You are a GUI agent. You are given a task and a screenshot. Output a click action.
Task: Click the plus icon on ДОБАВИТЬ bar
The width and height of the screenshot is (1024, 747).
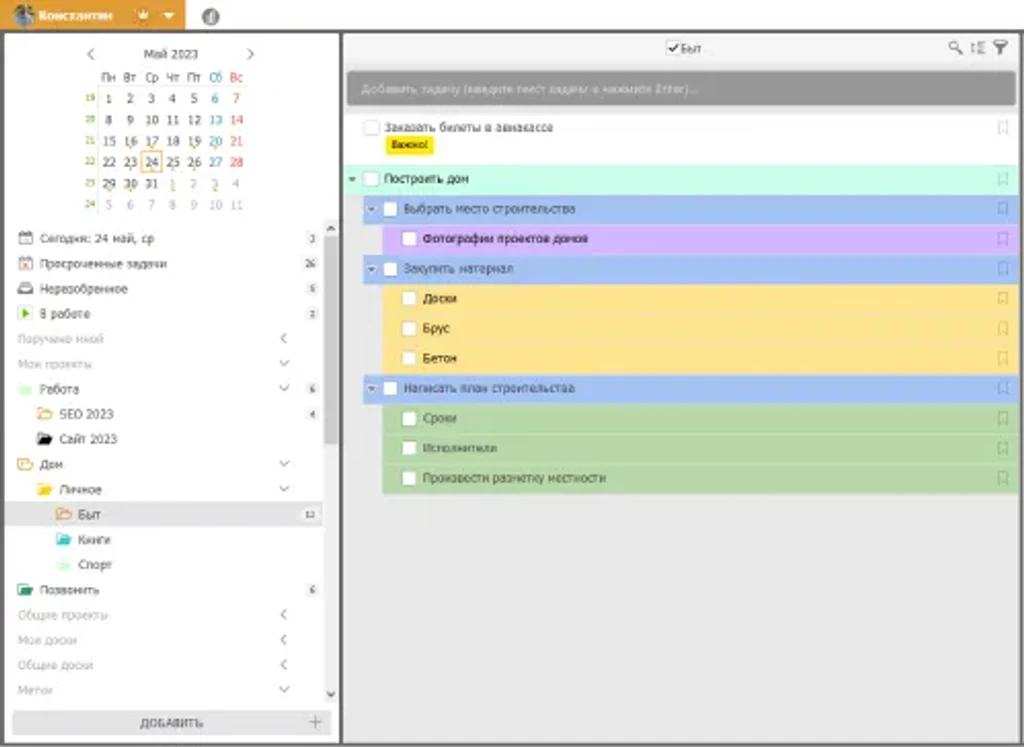[x=315, y=722]
